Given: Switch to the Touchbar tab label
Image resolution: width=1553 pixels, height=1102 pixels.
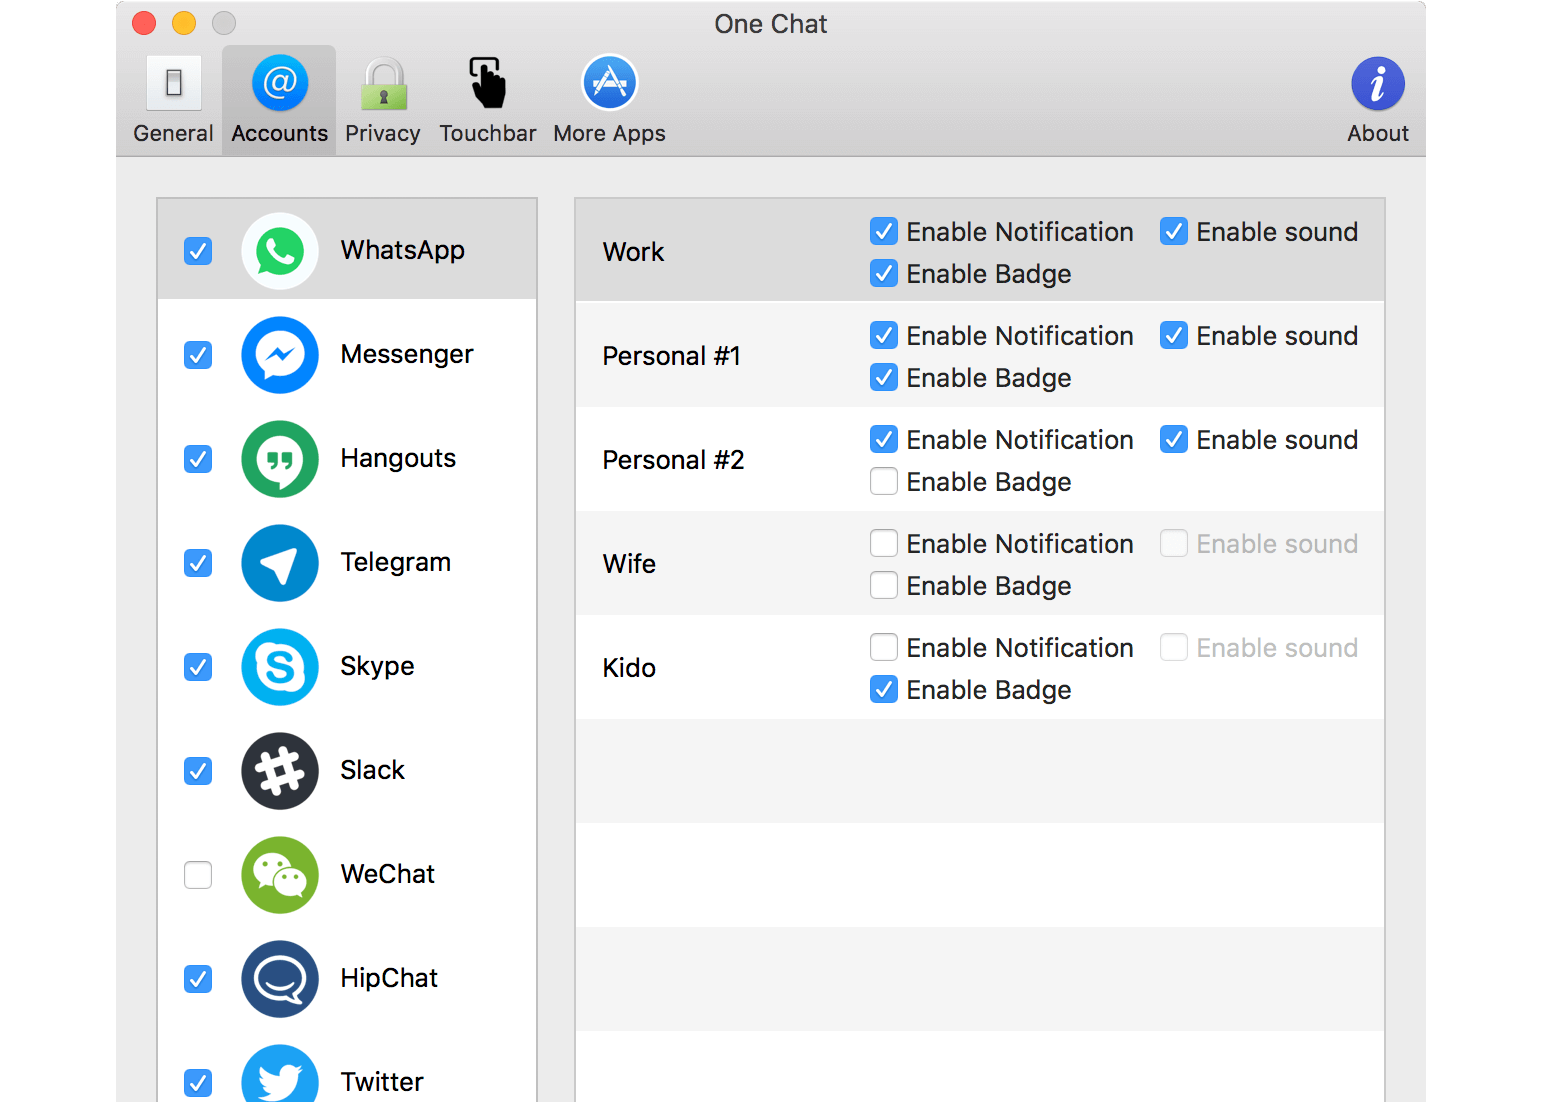Looking at the screenshot, I should pyautogui.click(x=488, y=133).
